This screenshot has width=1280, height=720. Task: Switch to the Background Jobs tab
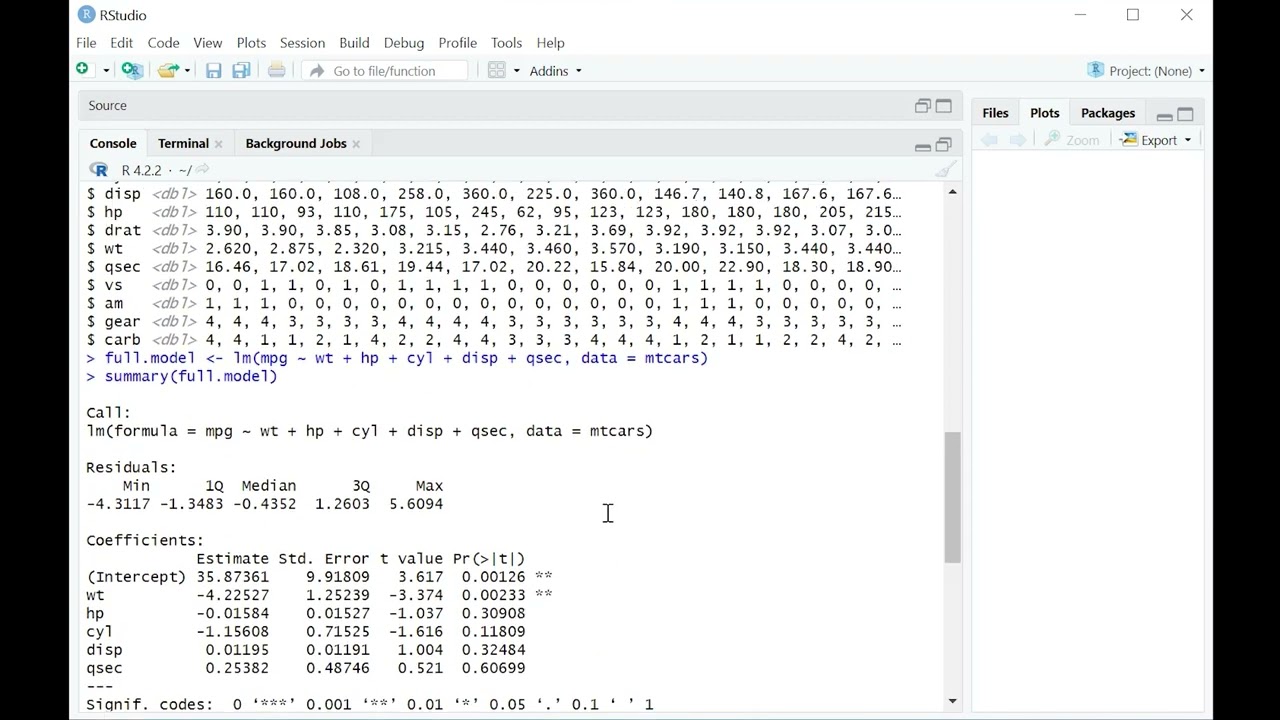point(296,144)
